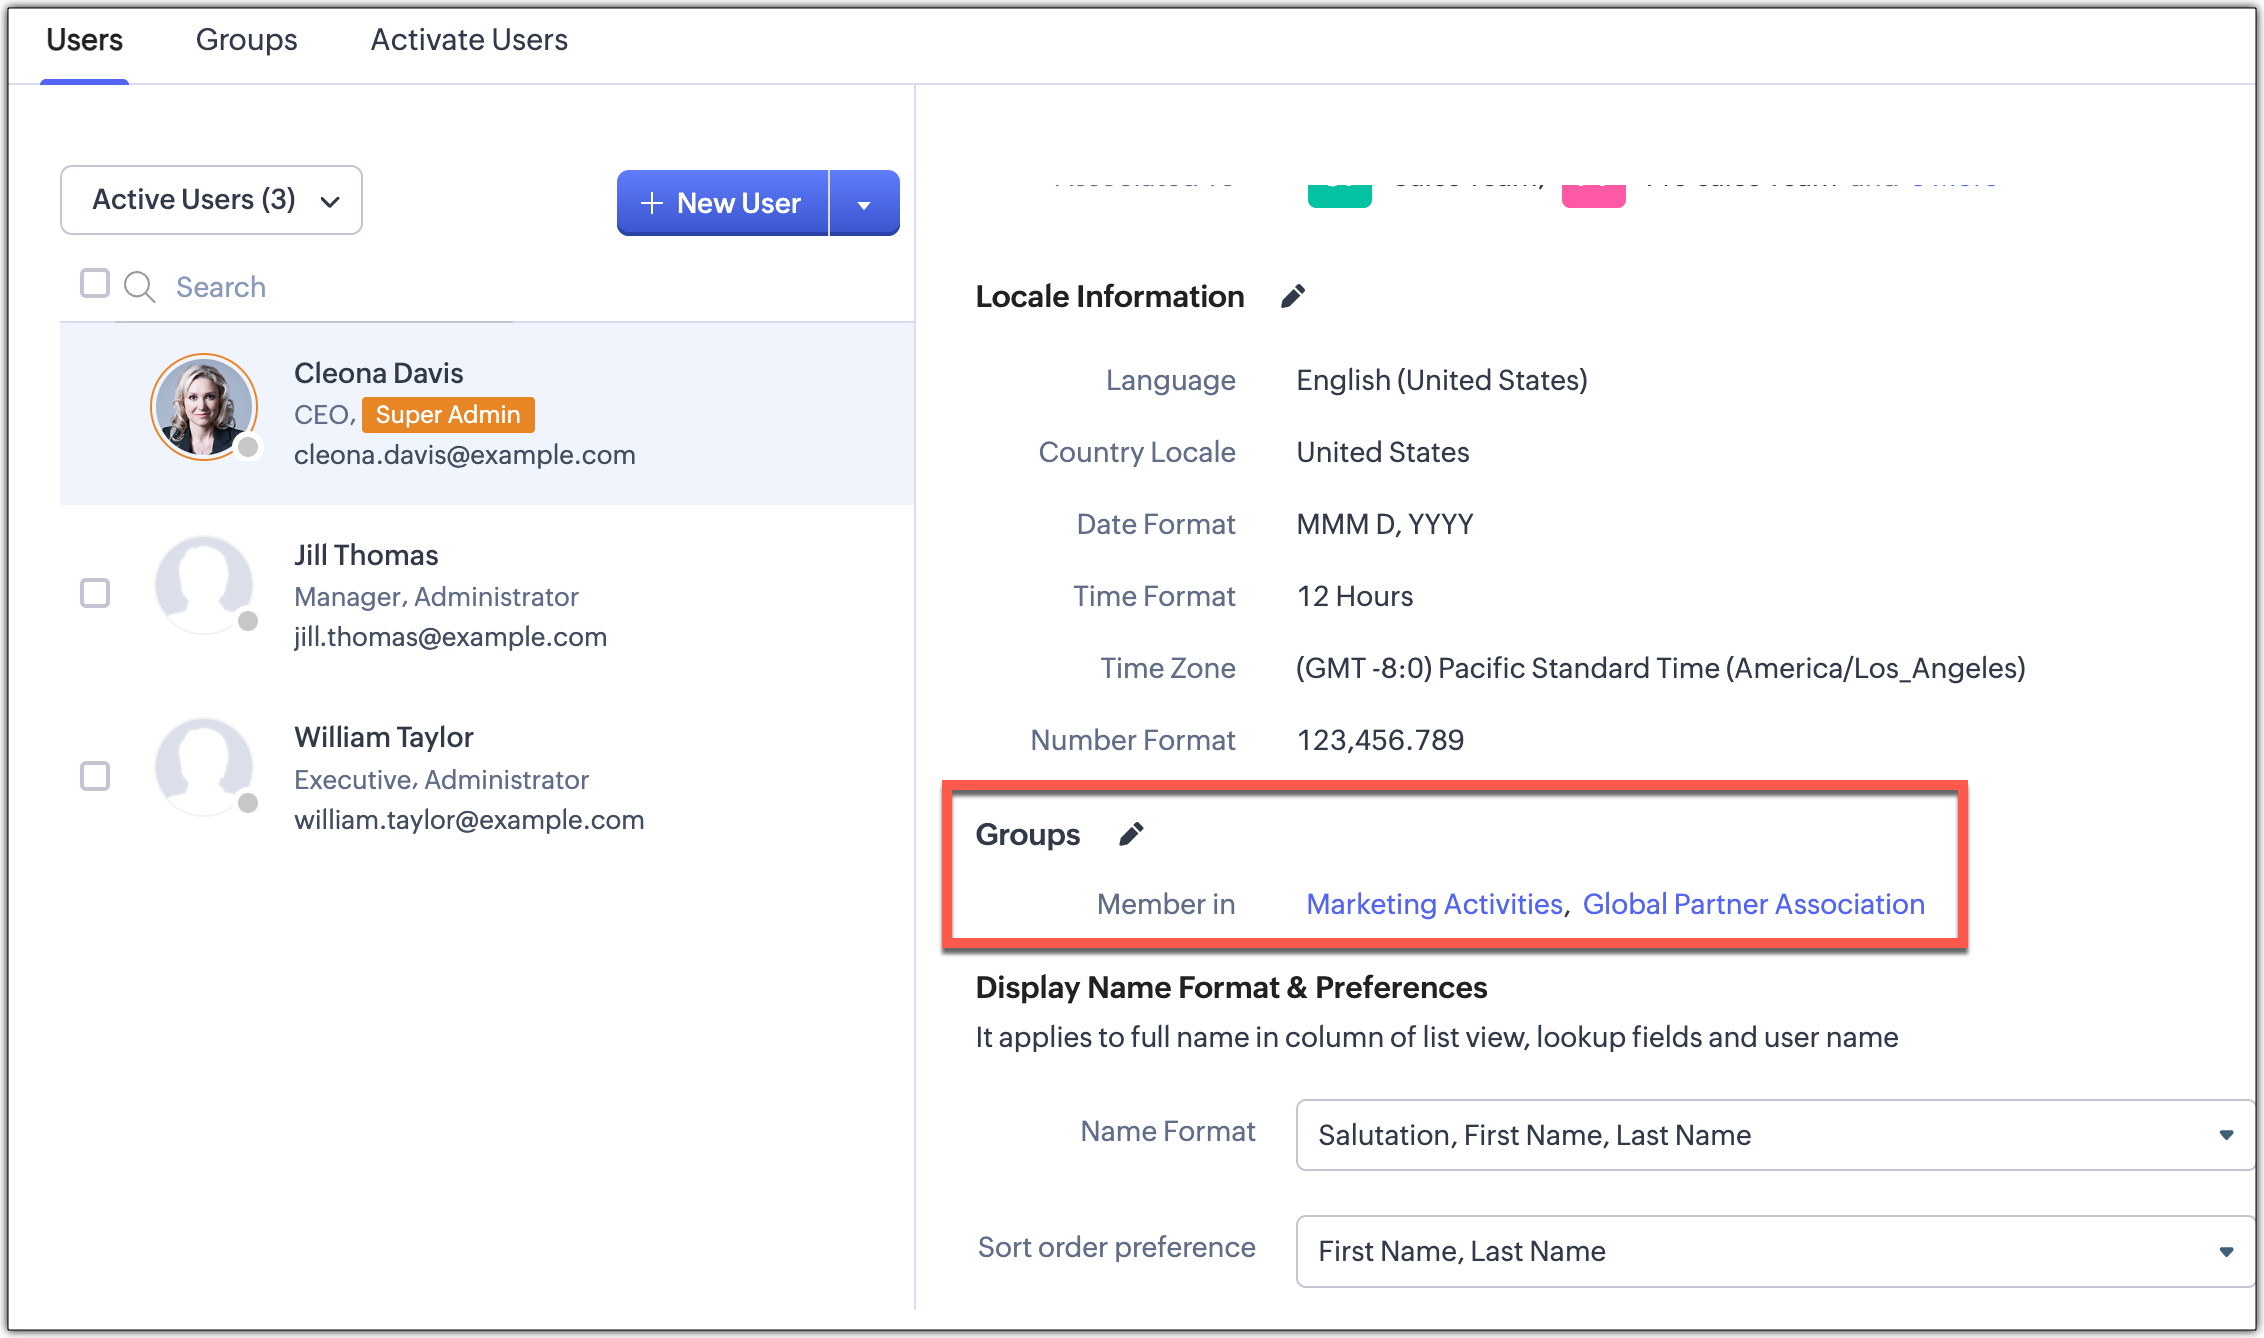Check the William Taylor checkbox
The height and width of the screenshot is (1338, 2264).
click(95, 776)
